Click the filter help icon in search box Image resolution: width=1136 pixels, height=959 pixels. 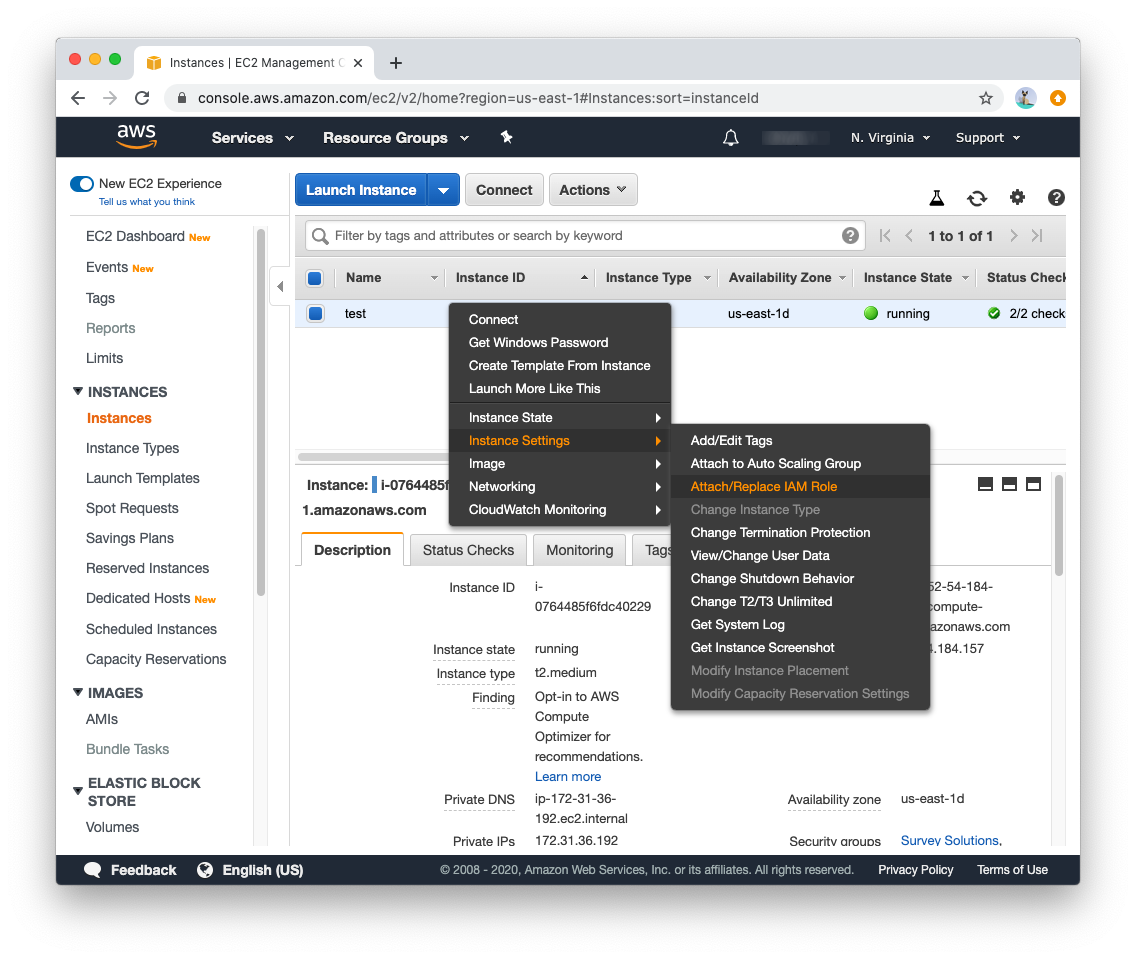tap(850, 235)
